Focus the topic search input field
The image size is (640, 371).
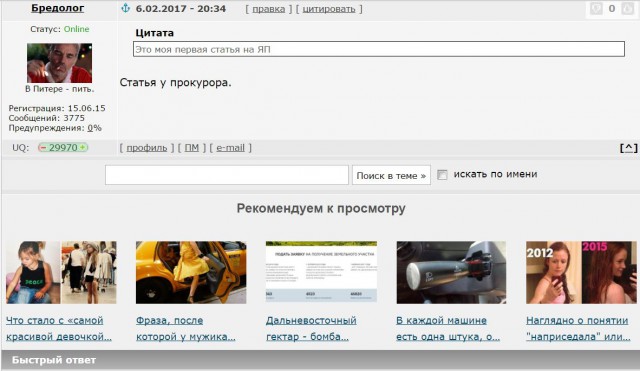coord(227,175)
